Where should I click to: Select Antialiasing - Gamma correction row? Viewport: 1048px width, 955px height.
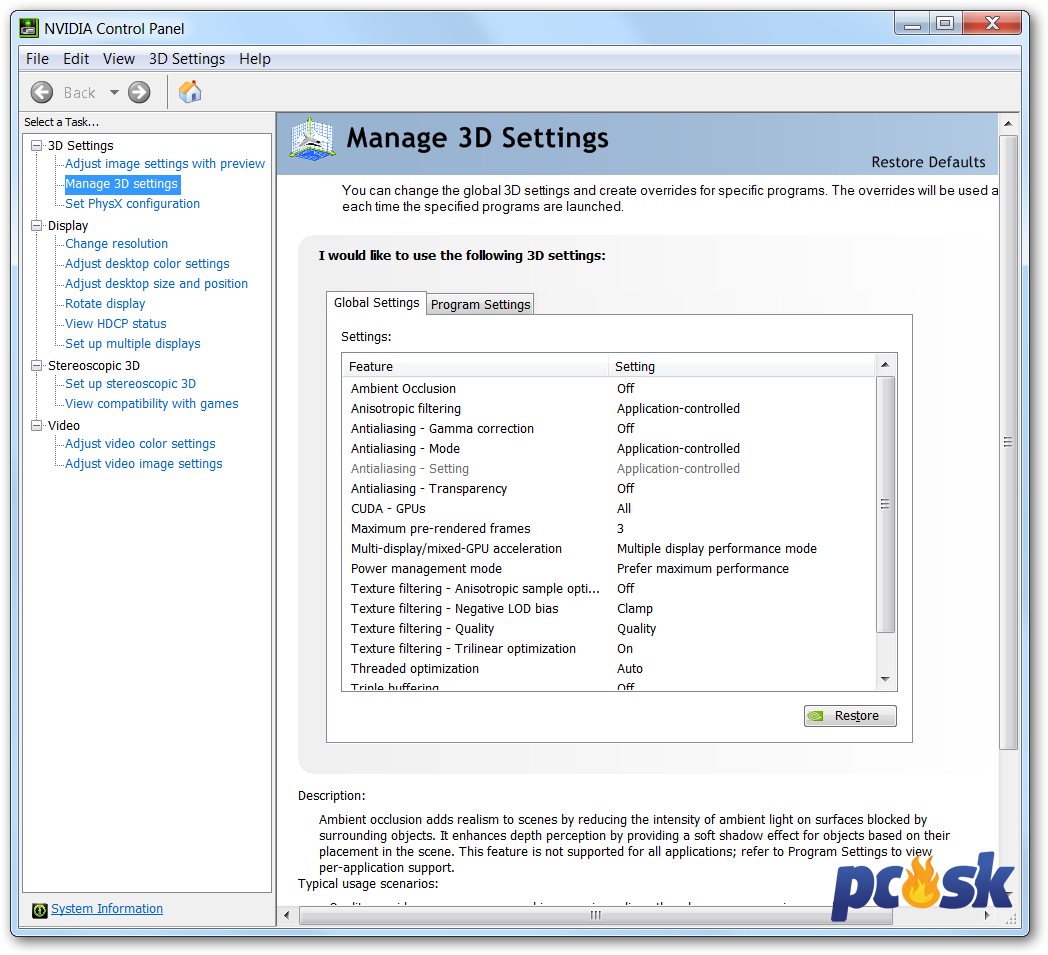click(x=609, y=429)
